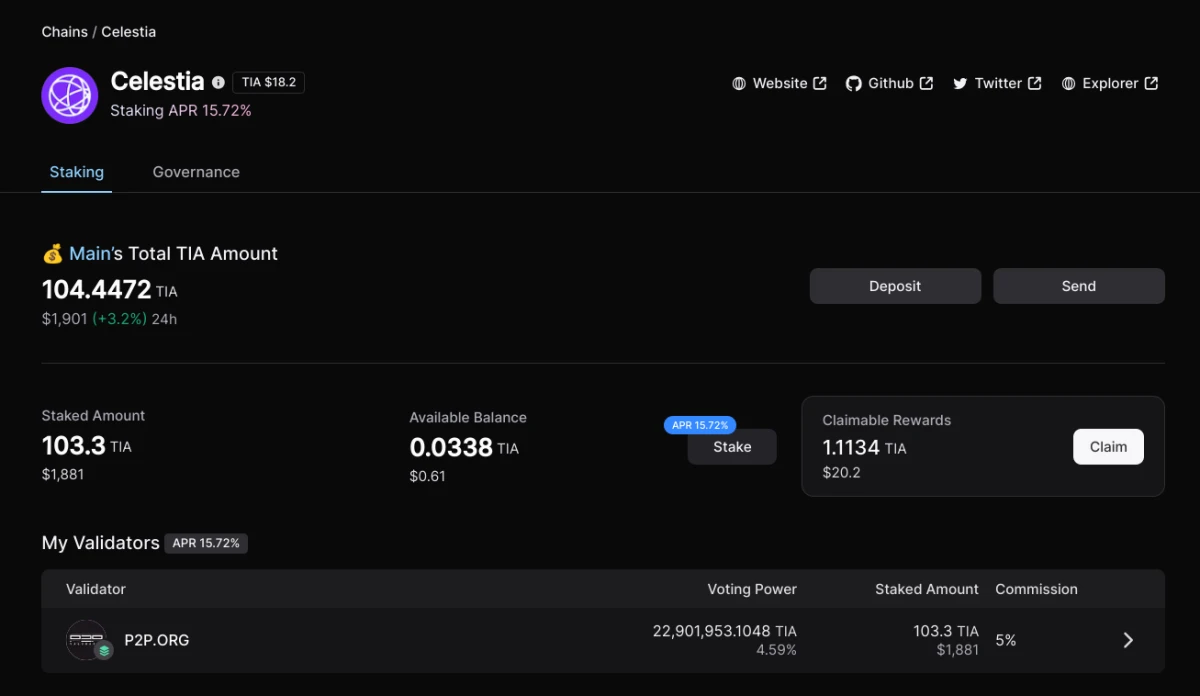Image resolution: width=1200 pixels, height=696 pixels.
Task: Click the $20.2 claimable rewards value
Action: pyautogui.click(x=842, y=472)
